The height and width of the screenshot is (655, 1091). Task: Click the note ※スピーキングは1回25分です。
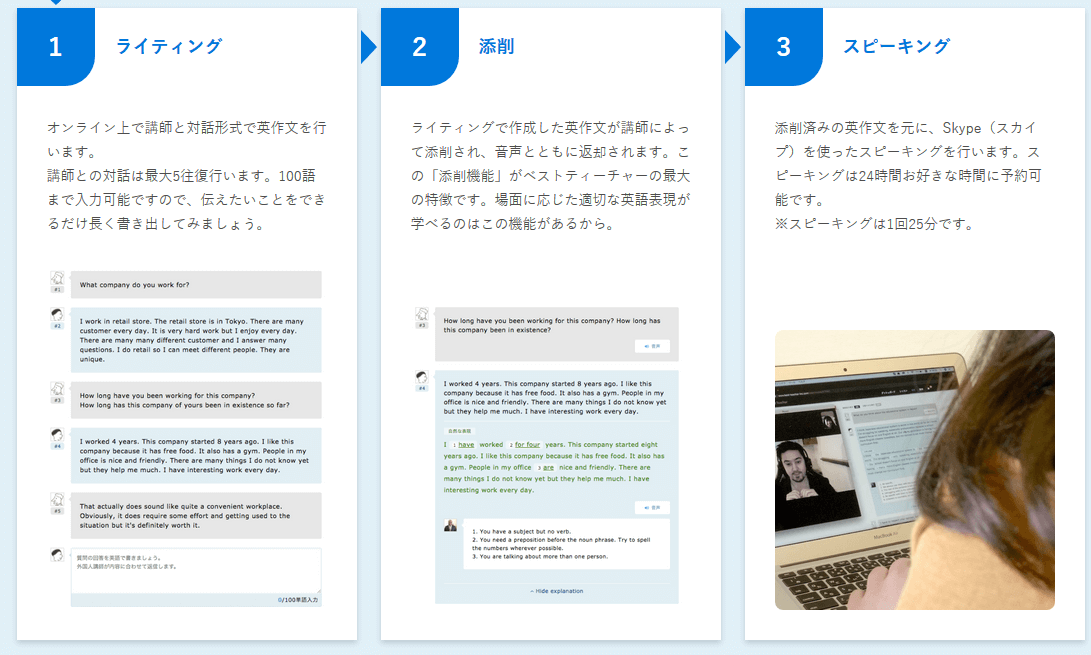876,224
